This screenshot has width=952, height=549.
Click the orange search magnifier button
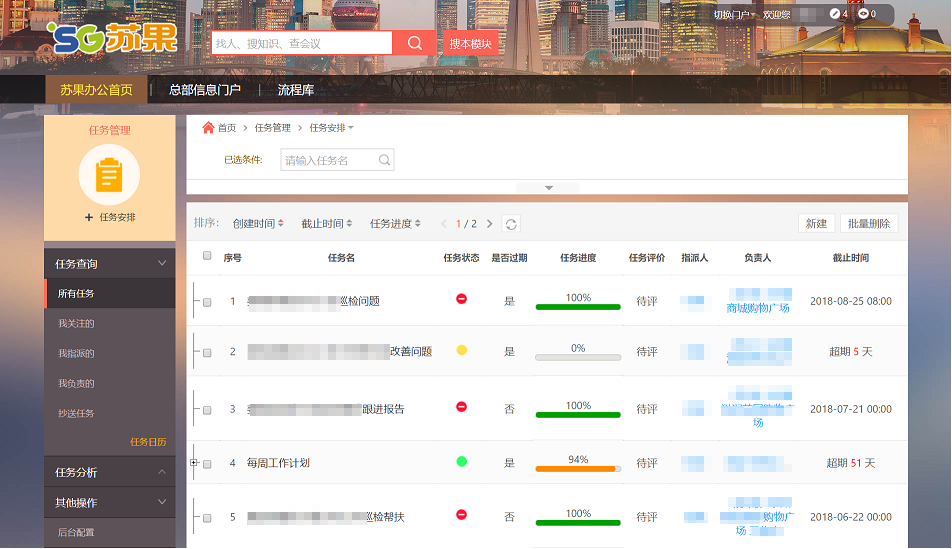pyautogui.click(x=414, y=43)
